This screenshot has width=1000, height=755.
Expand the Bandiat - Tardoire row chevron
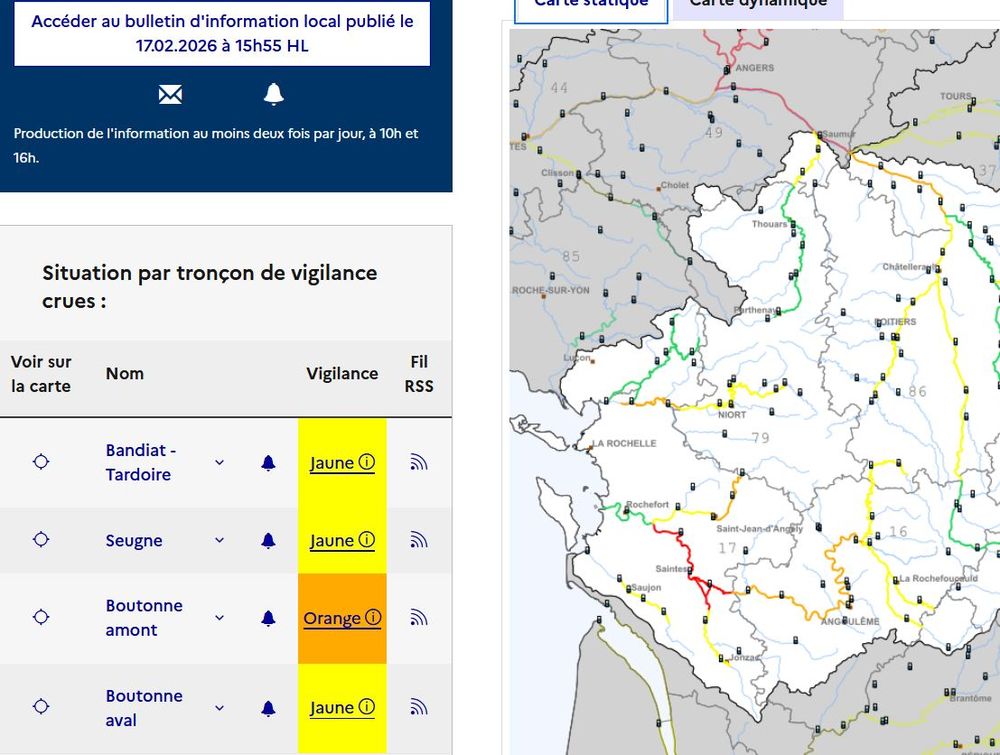(220, 463)
